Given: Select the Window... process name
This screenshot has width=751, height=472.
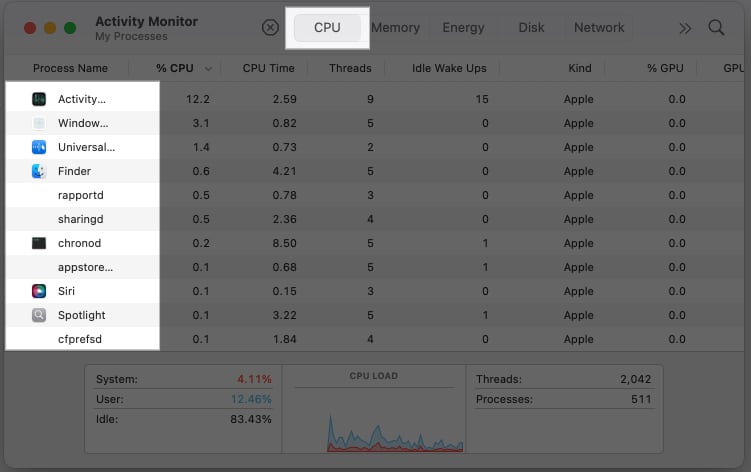Looking at the screenshot, I should (x=83, y=123).
